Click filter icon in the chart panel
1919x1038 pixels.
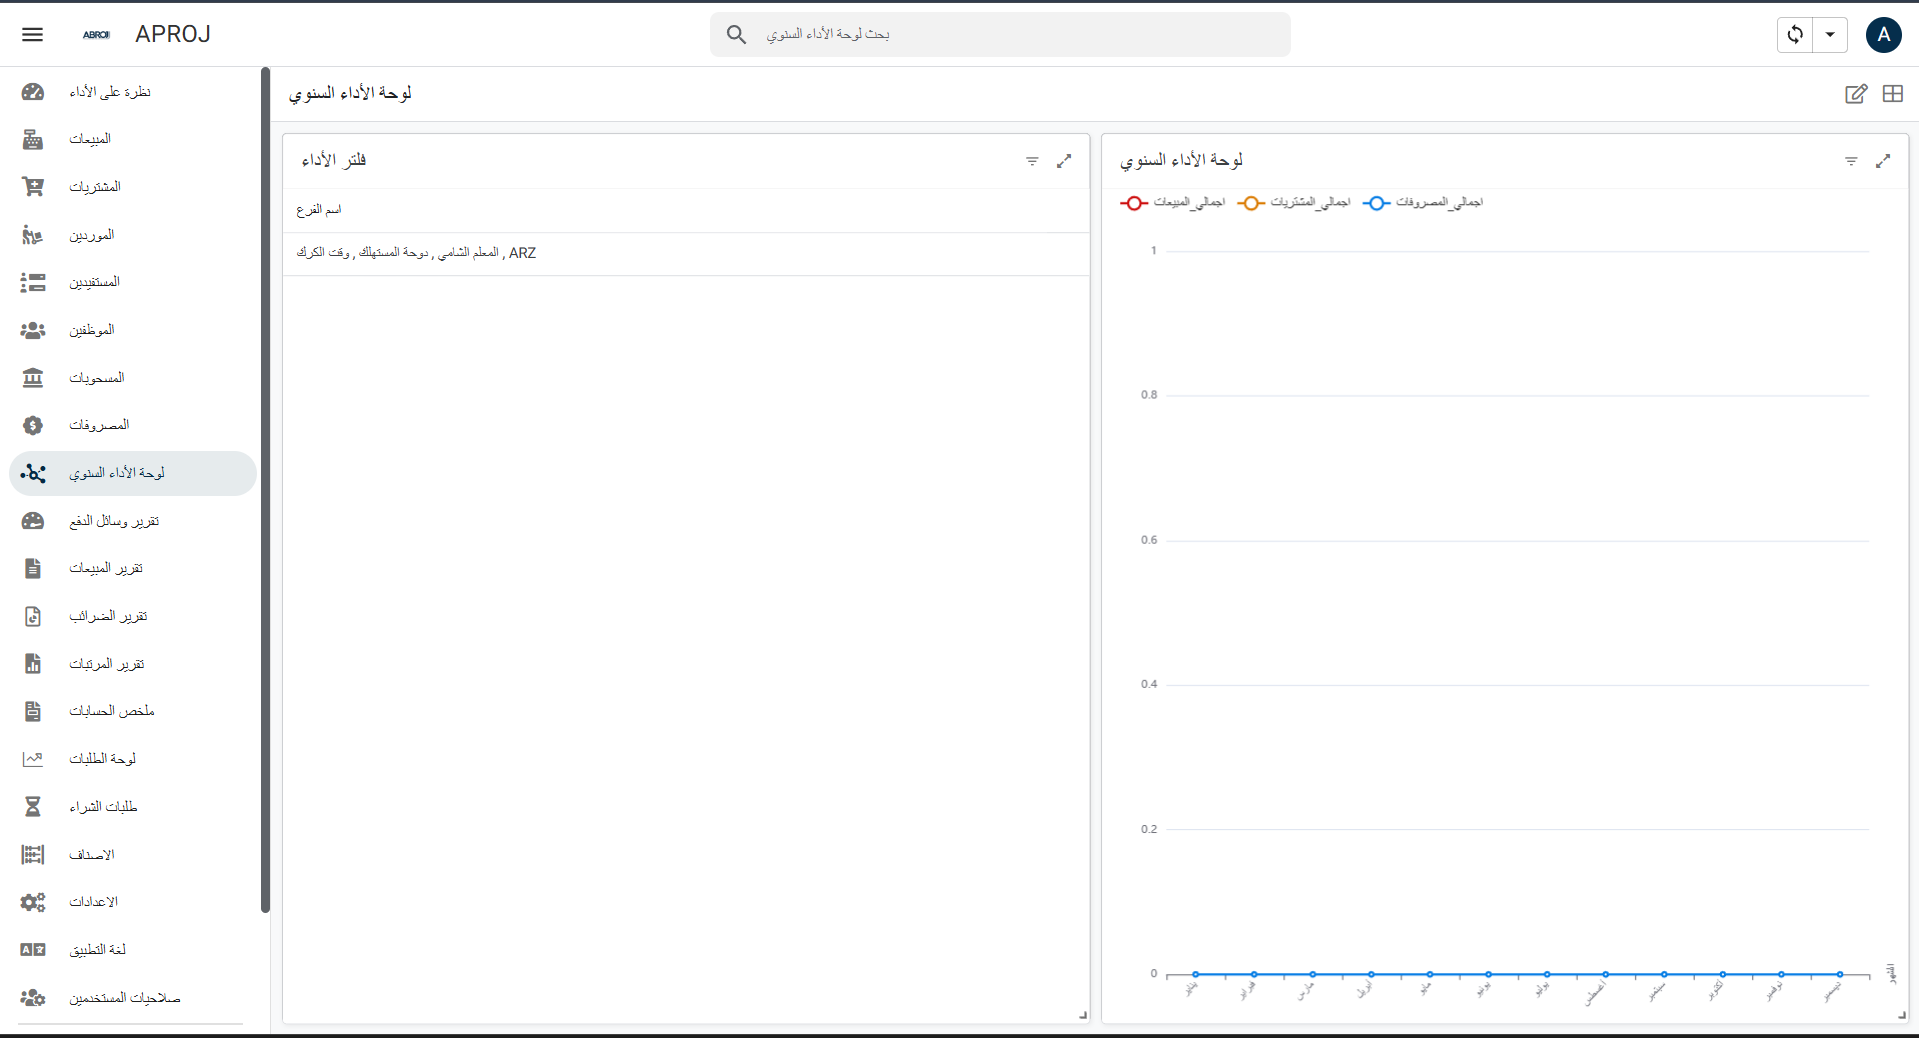pyautogui.click(x=1851, y=161)
